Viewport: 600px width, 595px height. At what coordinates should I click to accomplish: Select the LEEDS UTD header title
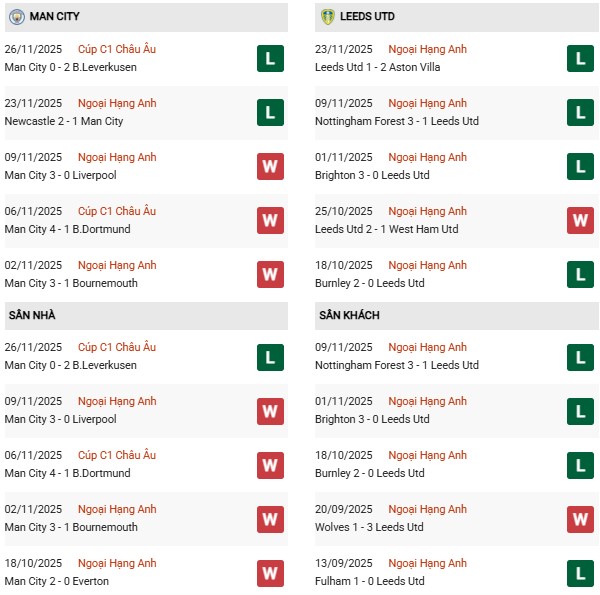click(x=371, y=17)
